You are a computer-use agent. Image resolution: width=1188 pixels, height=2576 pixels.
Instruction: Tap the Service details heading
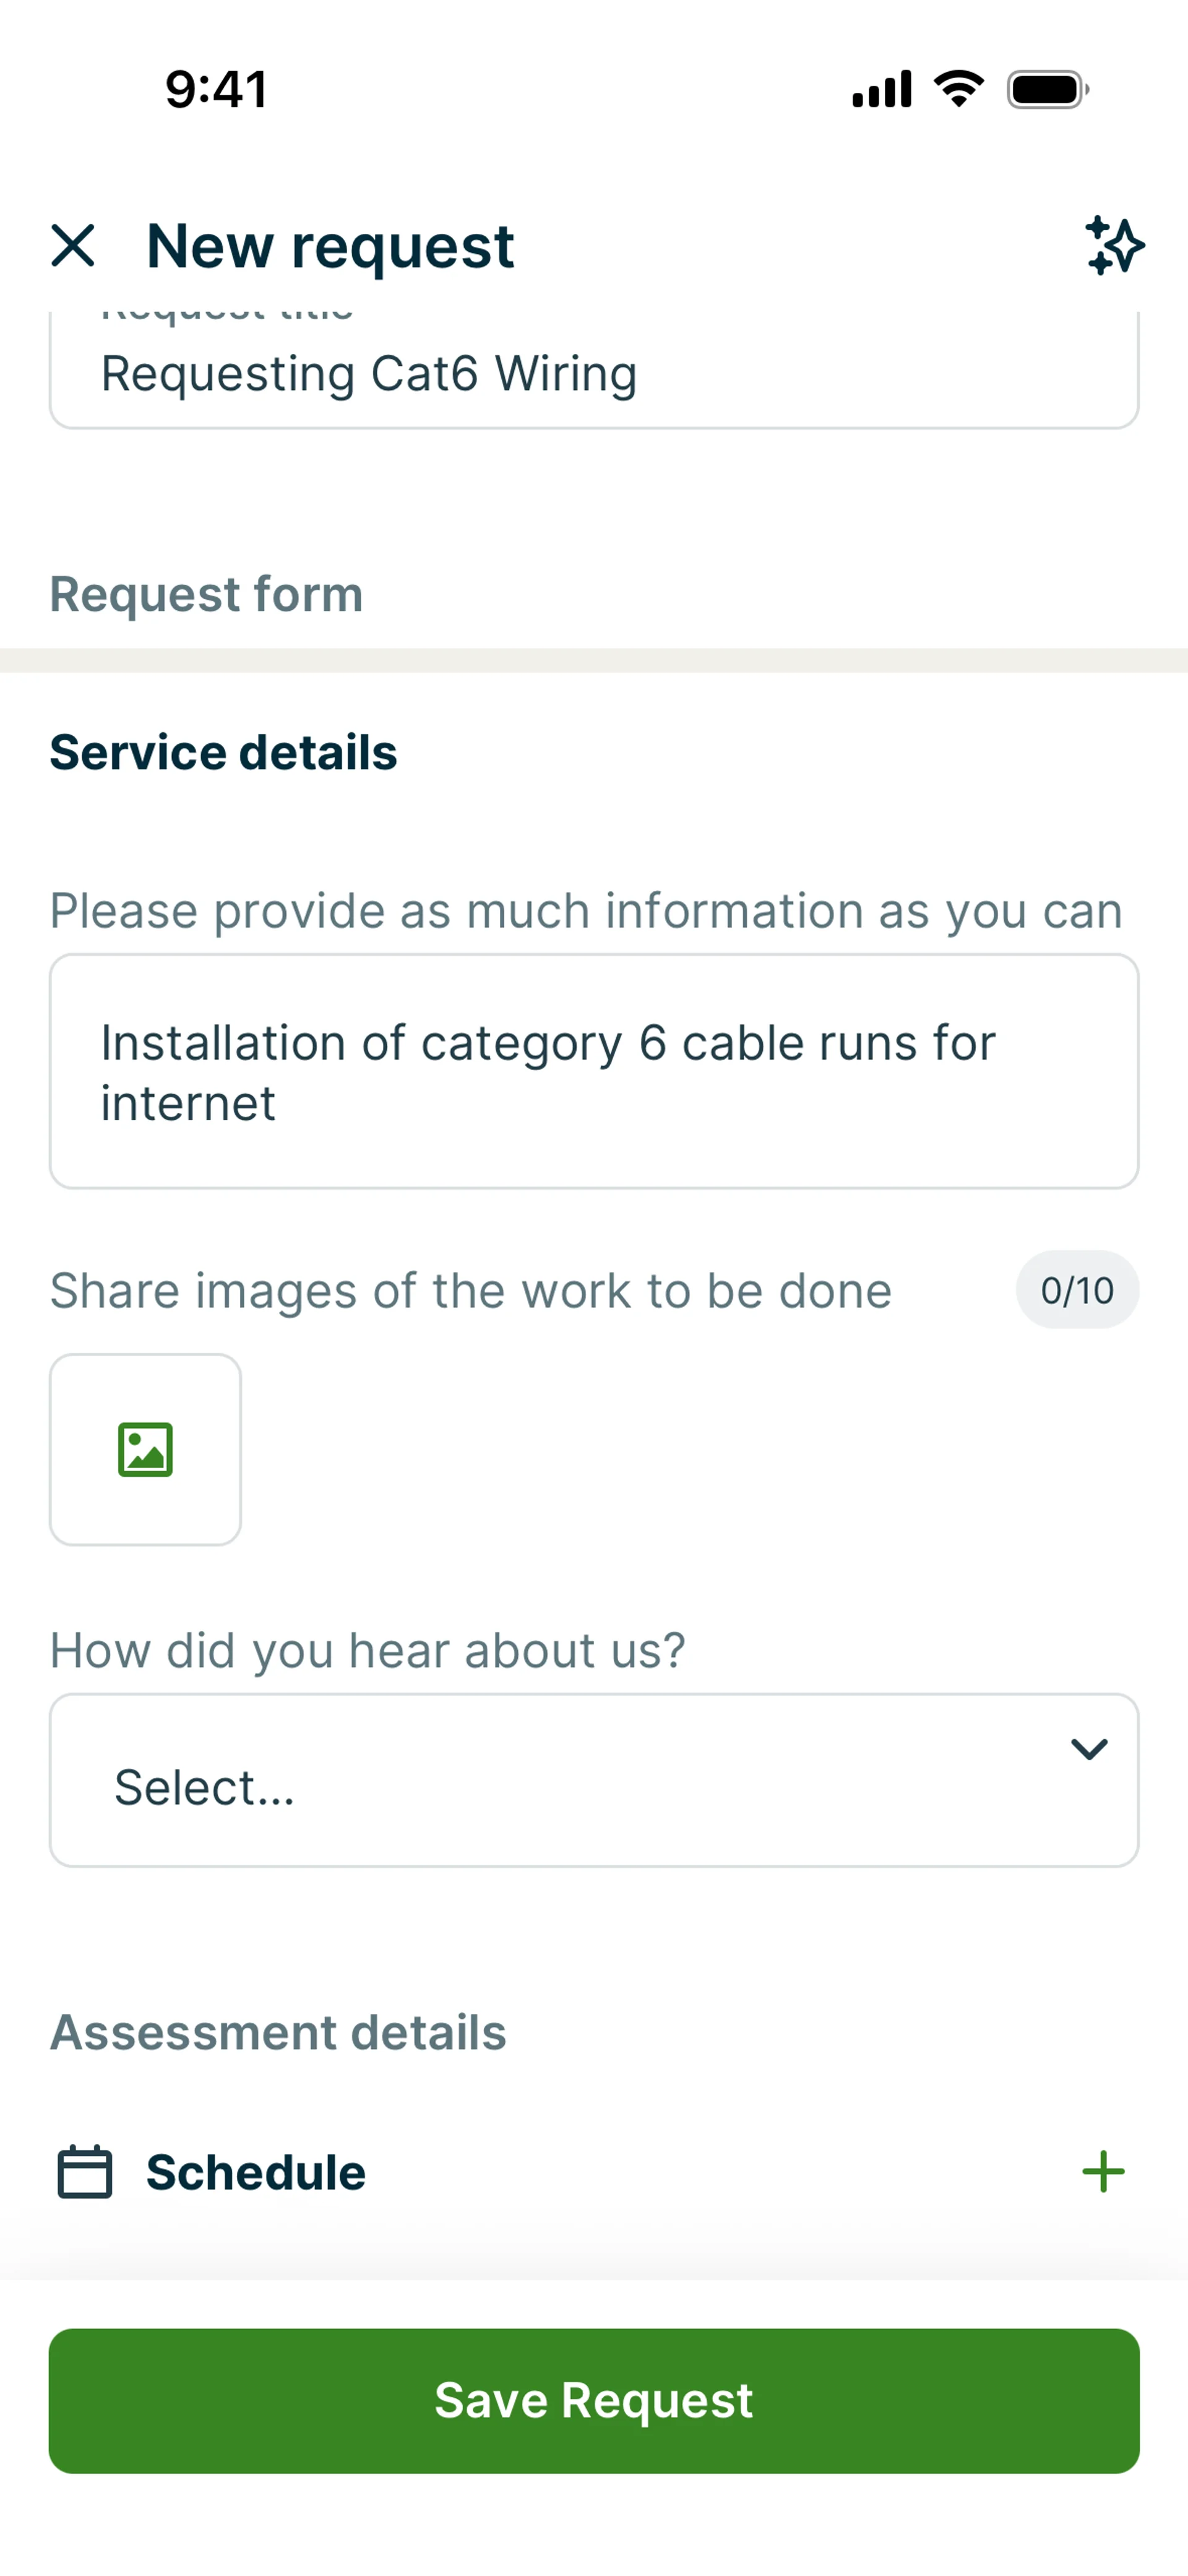tap(223, 753)
